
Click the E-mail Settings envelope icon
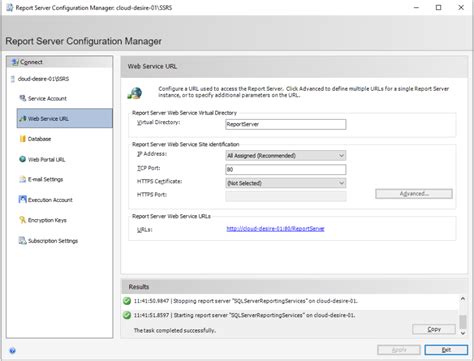[x=22, y=179]
